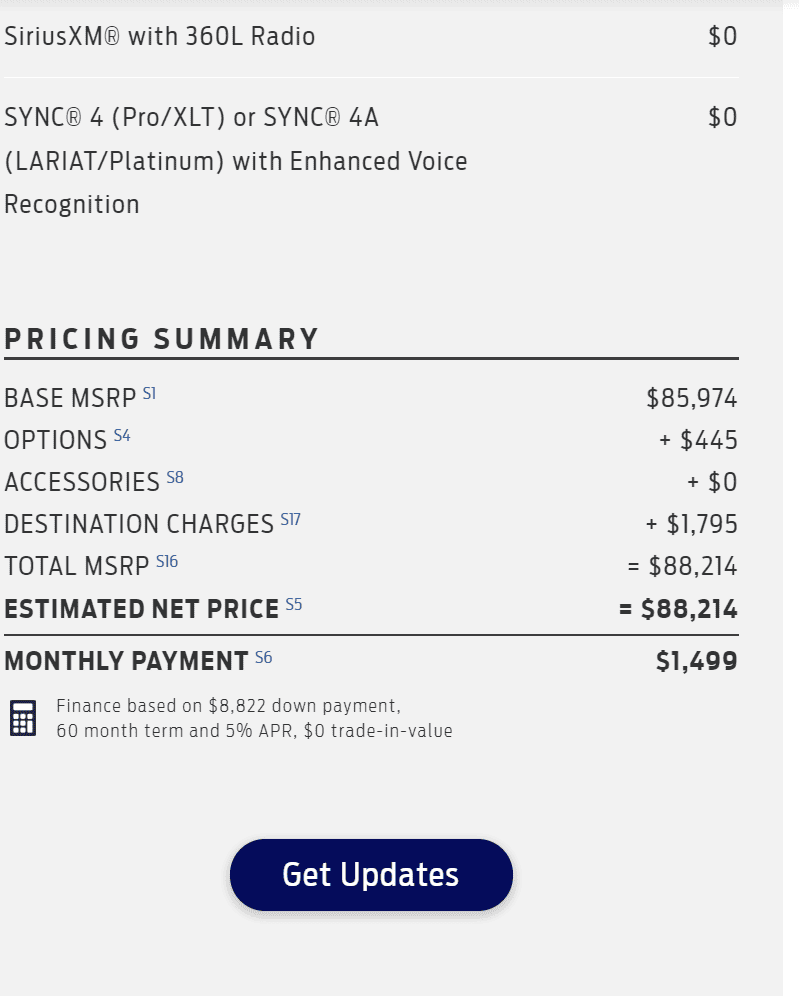Viewport: 799px width, 996px height.
Task: Click the bold Estimated Net Price value
Action: coord(678,609)
